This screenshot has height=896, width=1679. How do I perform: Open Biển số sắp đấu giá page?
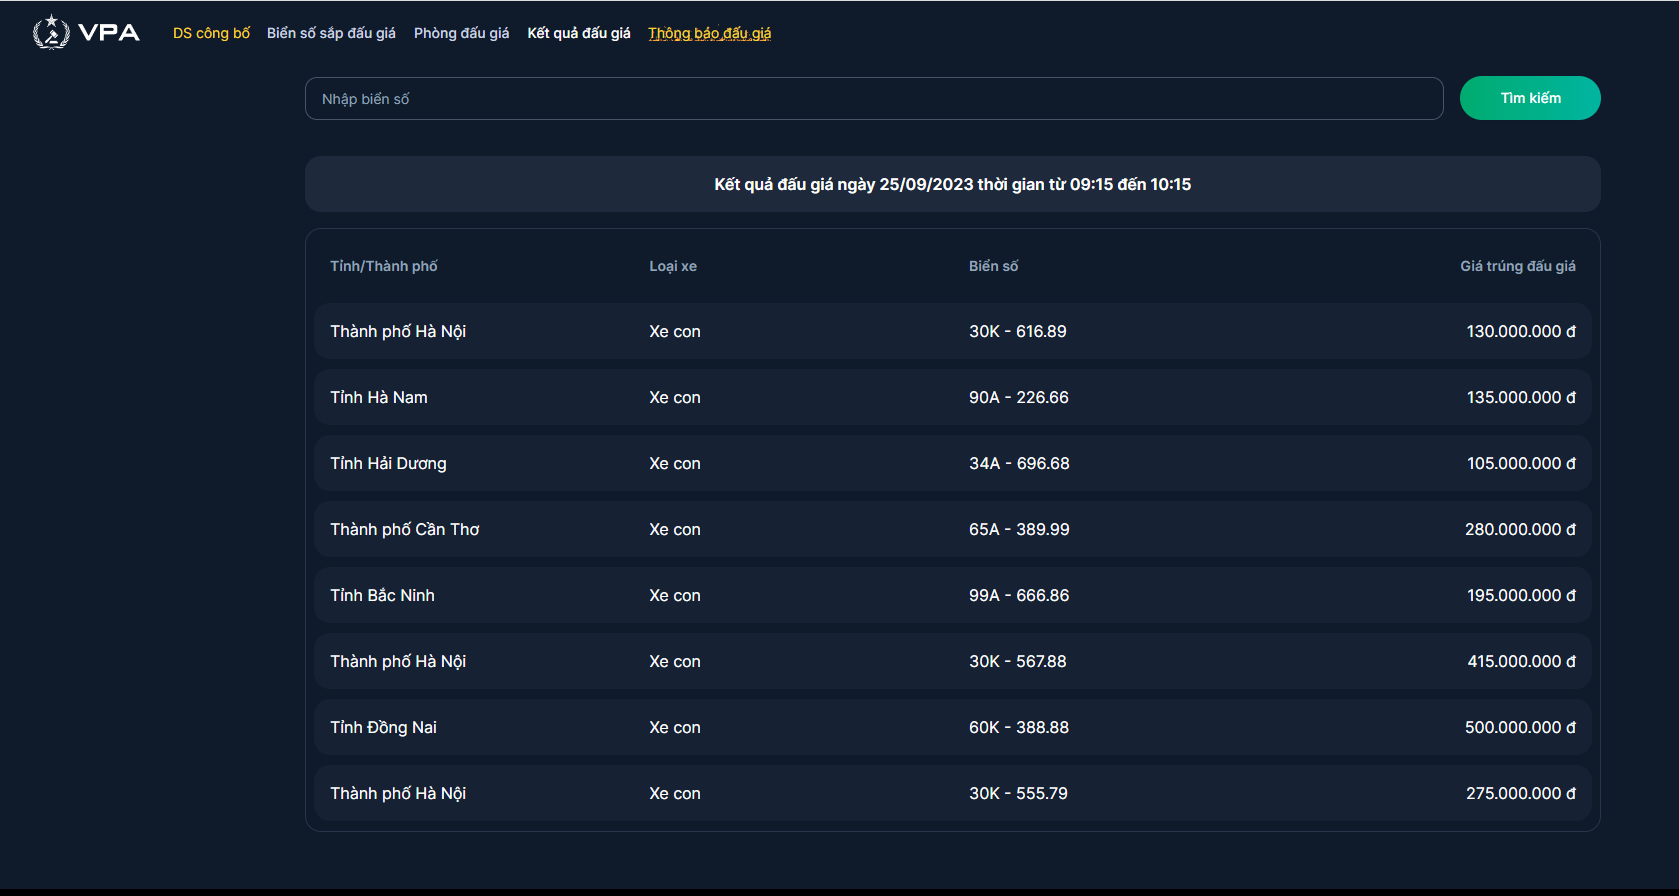click(x=331, y=33)
